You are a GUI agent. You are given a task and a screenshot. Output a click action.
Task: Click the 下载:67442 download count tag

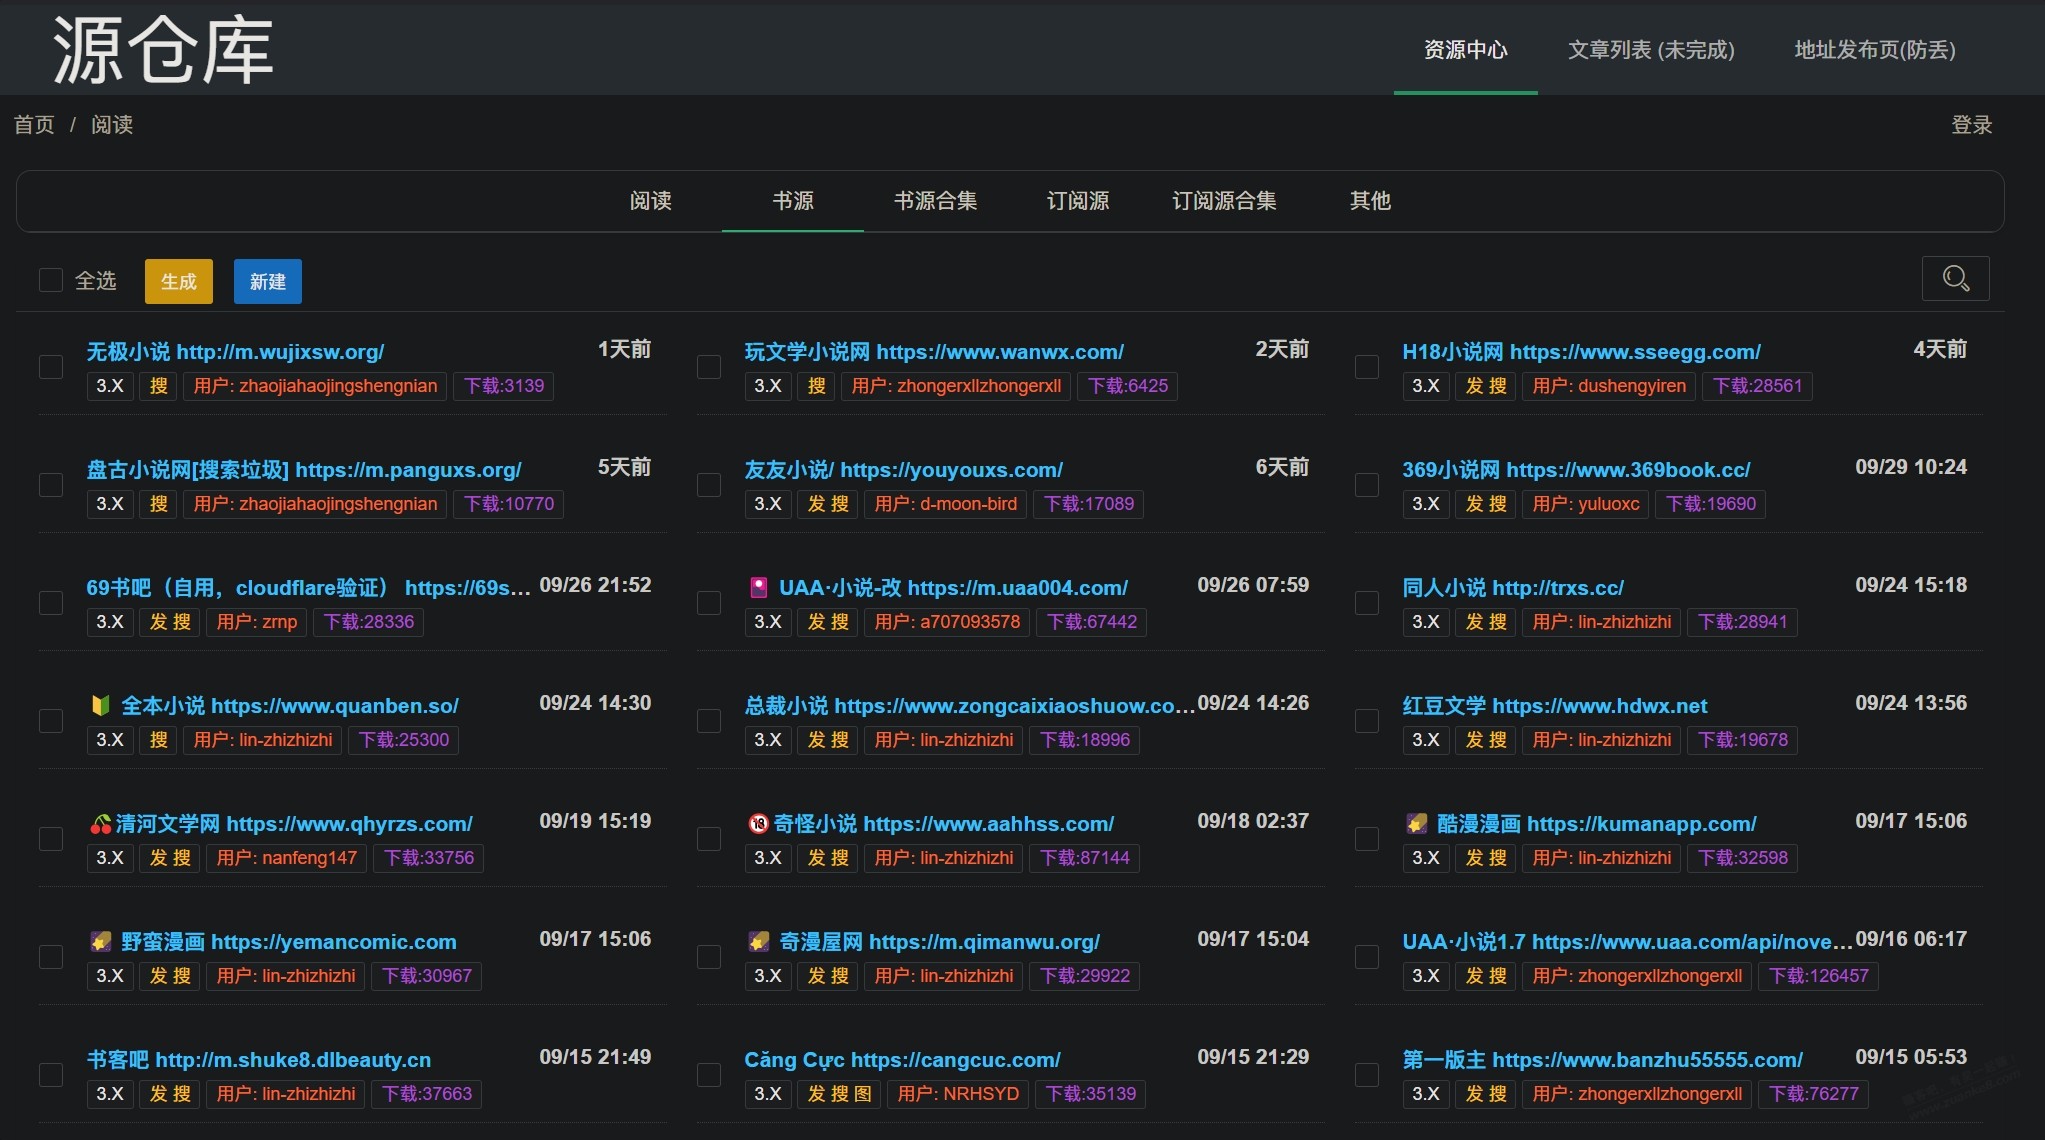coord(1091,622)
